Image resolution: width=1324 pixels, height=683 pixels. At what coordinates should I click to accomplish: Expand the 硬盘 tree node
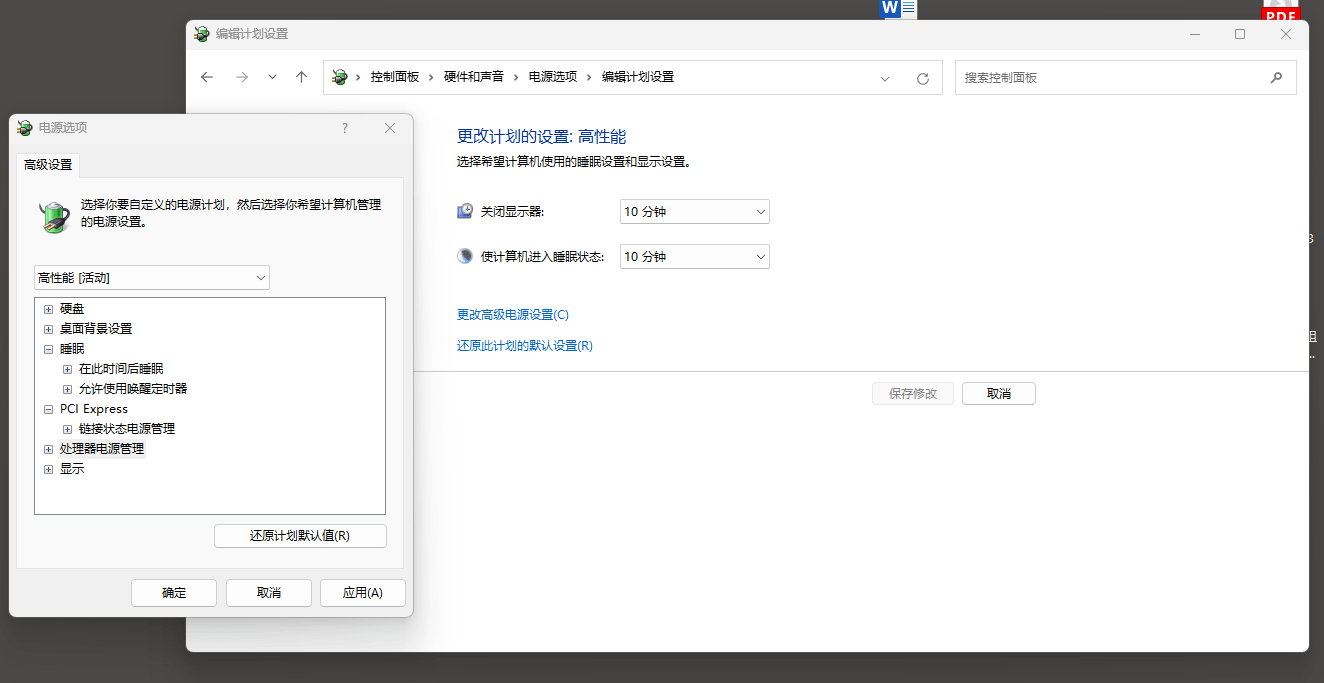click(x=48, y=309)
